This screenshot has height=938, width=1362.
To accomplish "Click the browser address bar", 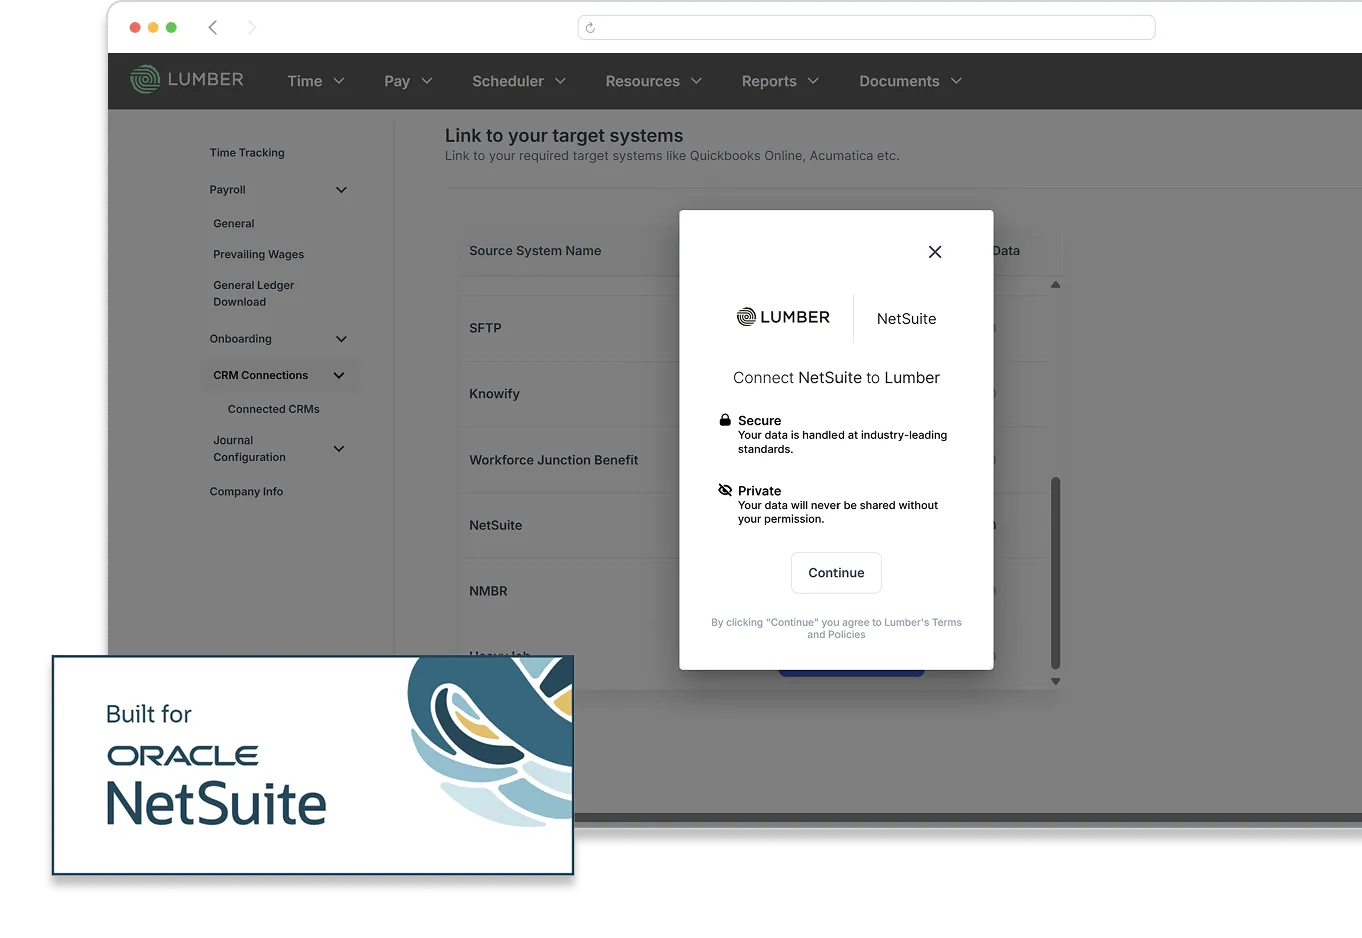I will coord(866,27).
